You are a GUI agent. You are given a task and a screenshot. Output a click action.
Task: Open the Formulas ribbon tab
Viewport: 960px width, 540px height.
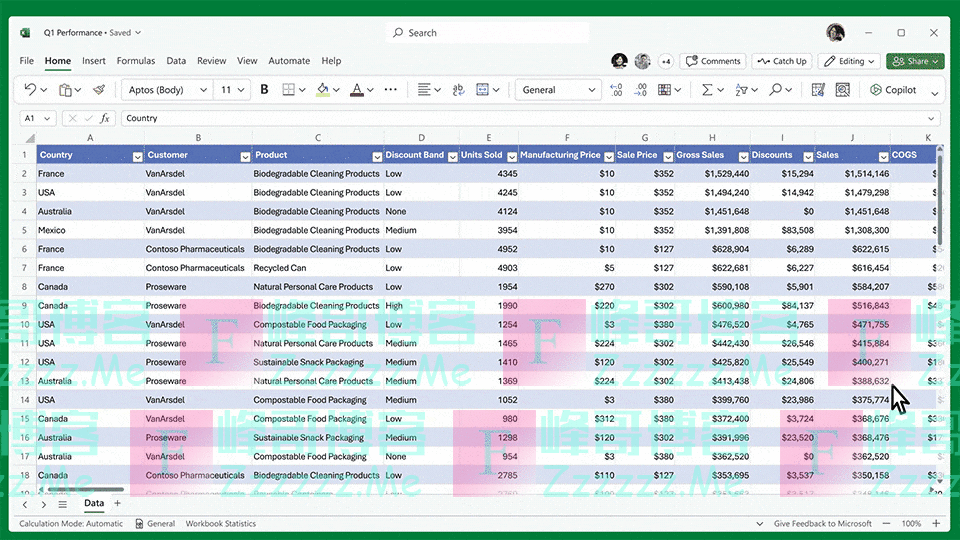point(136,61)
